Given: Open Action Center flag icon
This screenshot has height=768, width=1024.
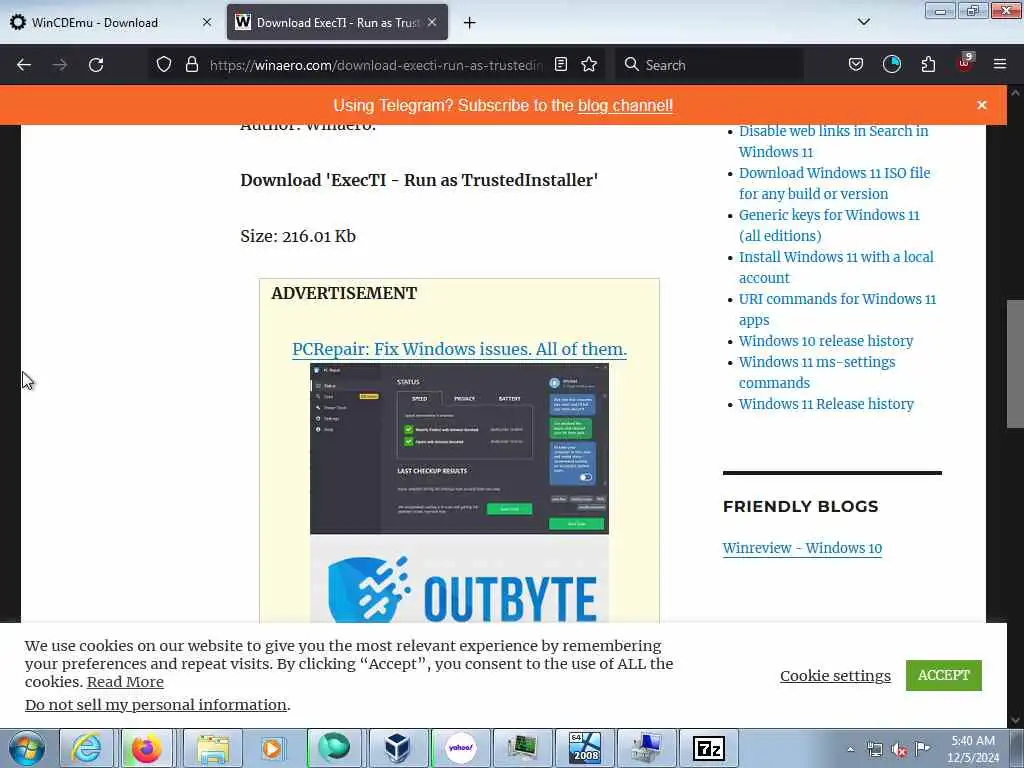Looking at the screenshot, I should 922,748.
